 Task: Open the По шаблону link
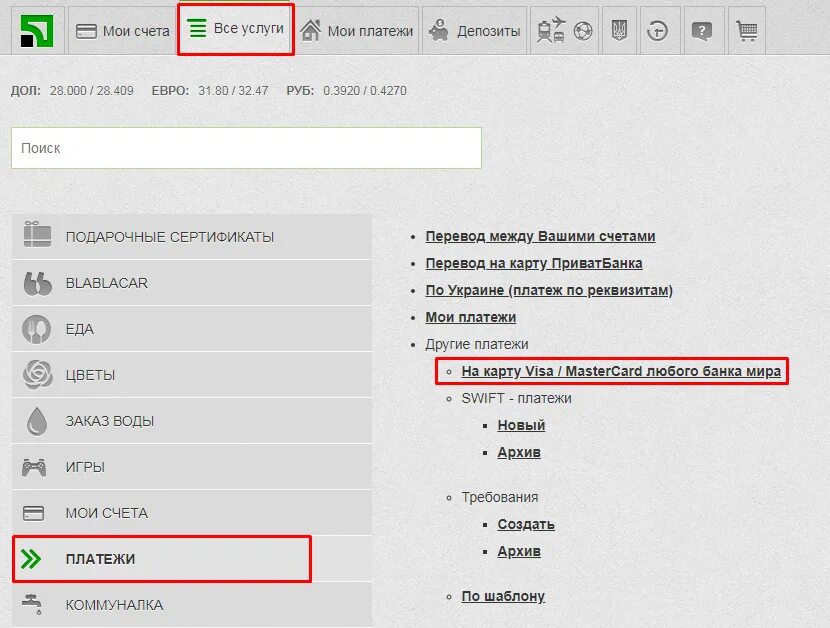tap(503, 596)
